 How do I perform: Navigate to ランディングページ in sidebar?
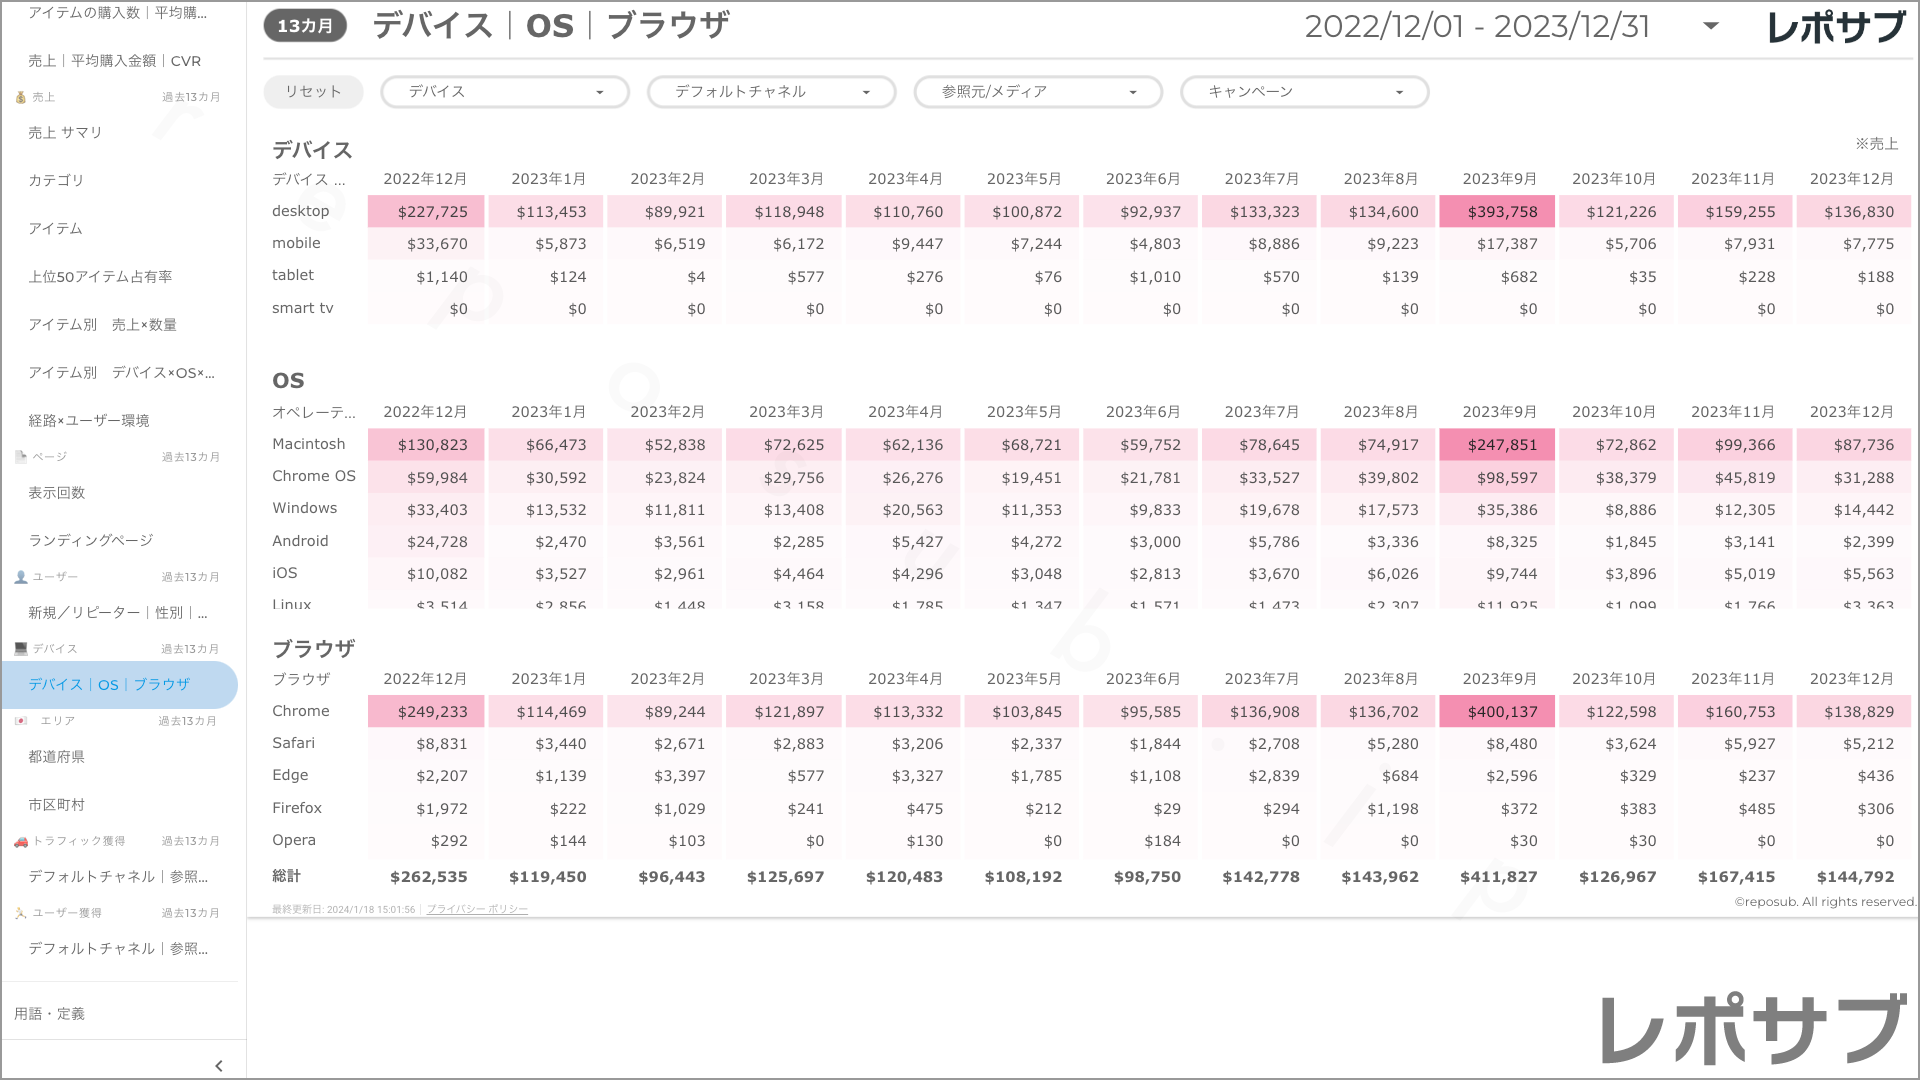click(90, 541)
